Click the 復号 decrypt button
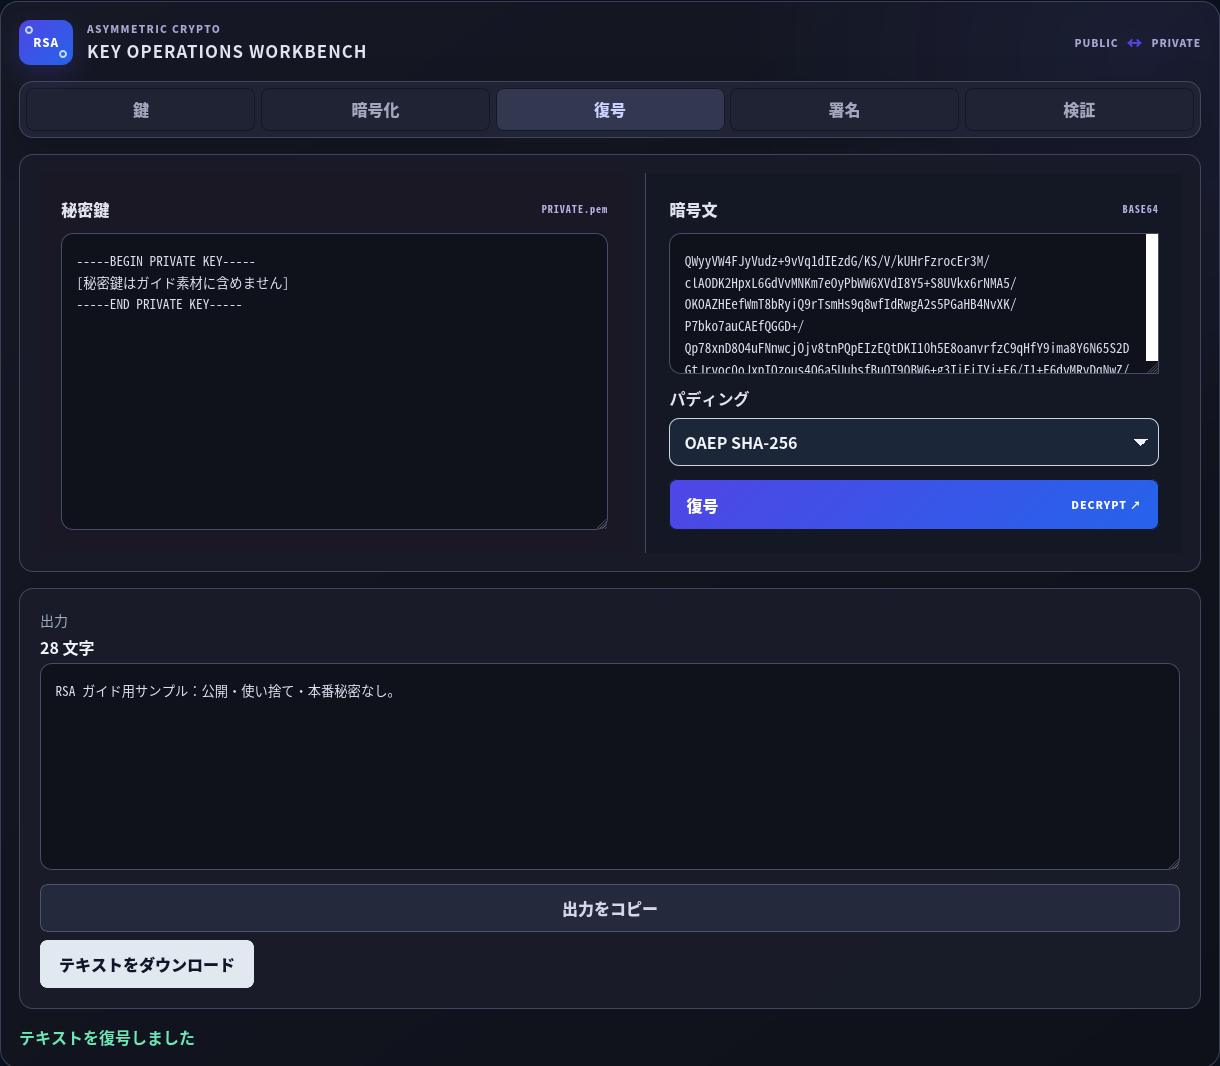Image resolution: width=1220 pixels, height=1066 pixels. click(x=913, y=505)
